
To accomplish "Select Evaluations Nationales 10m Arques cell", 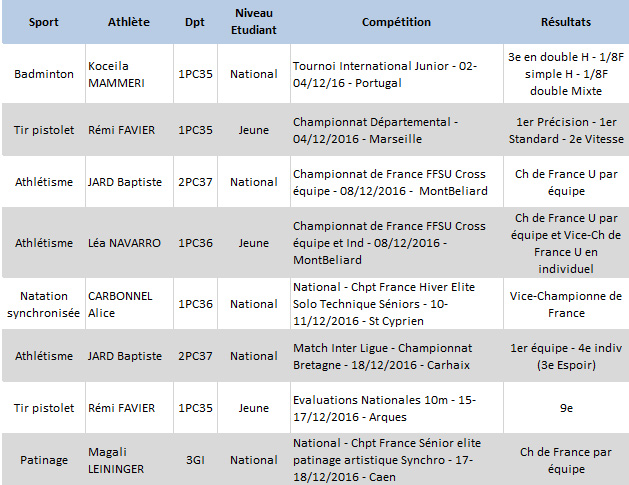I will coord(396,408).
